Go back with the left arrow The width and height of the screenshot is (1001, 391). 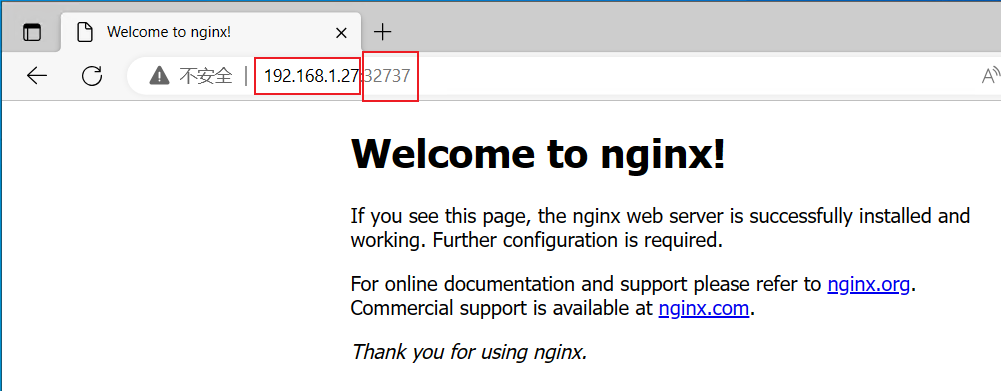coord(37,76)
